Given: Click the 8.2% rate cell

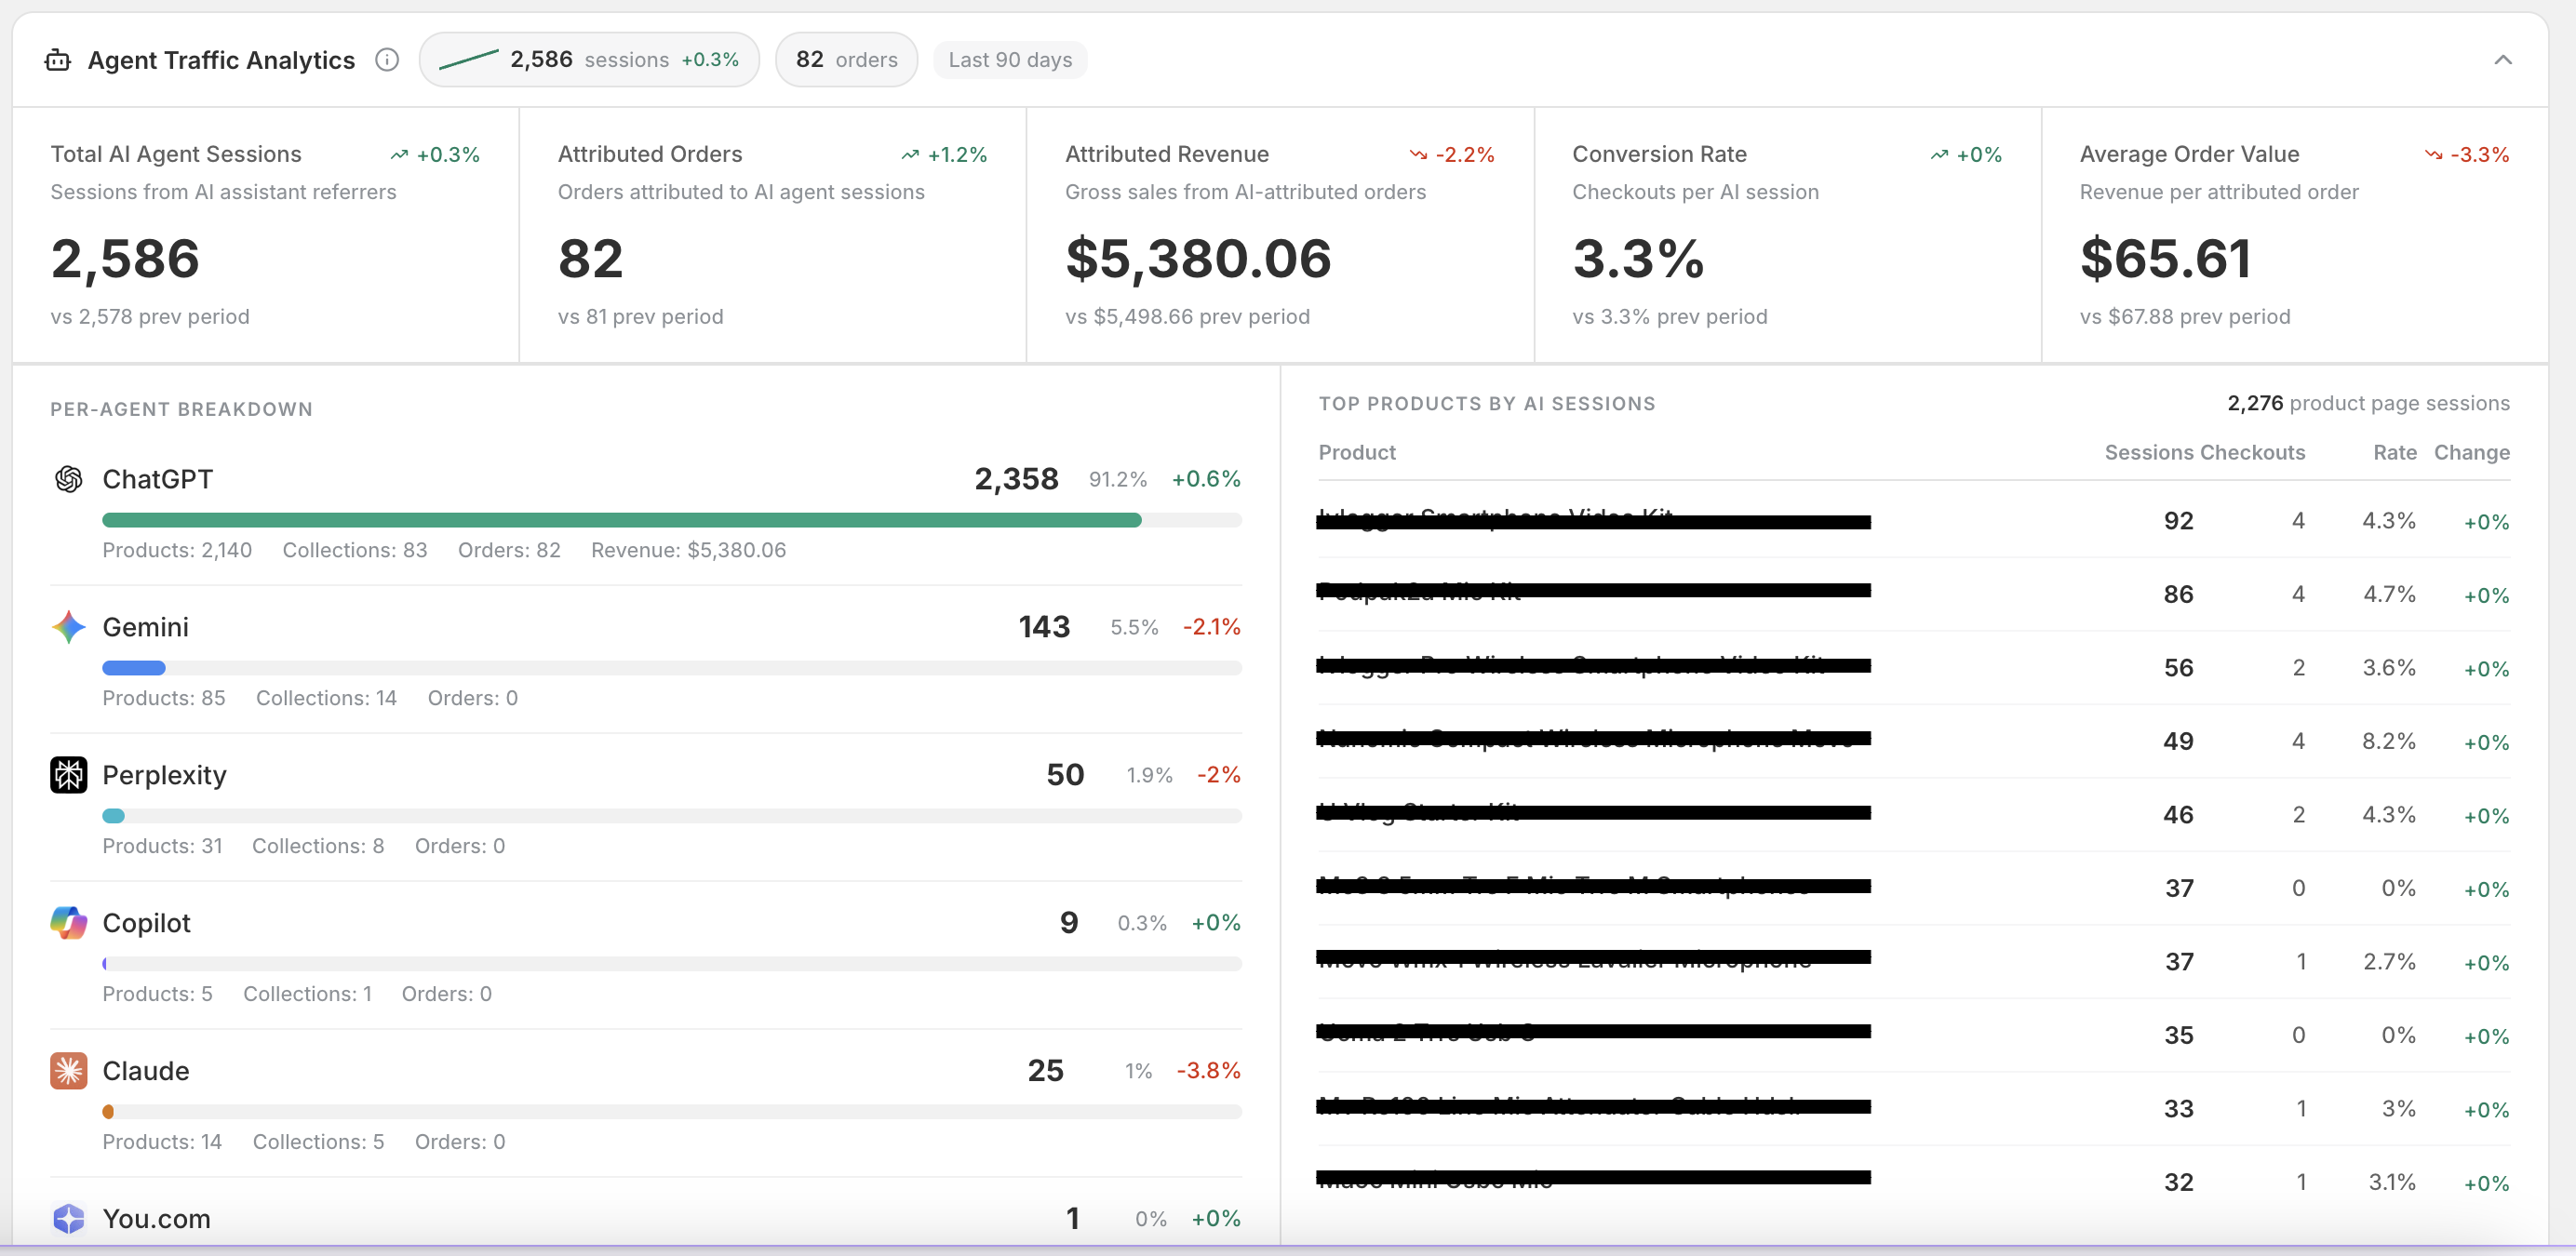Looking at the screenshot, I should (x=2388, y=741).
